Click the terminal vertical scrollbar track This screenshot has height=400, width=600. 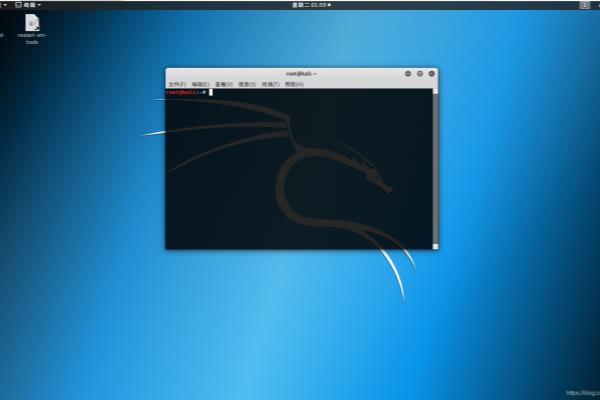[x=435, y=169]
